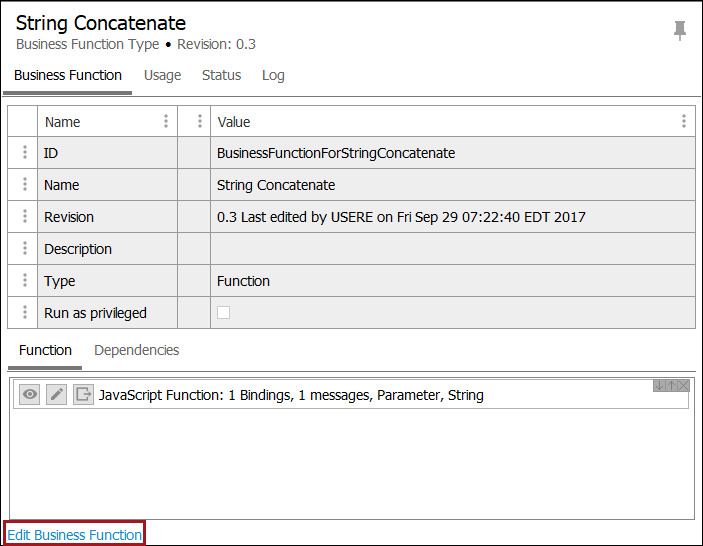Click the eye view icon for JavaScript Function
Screen dimensions: 703x546
31,395
